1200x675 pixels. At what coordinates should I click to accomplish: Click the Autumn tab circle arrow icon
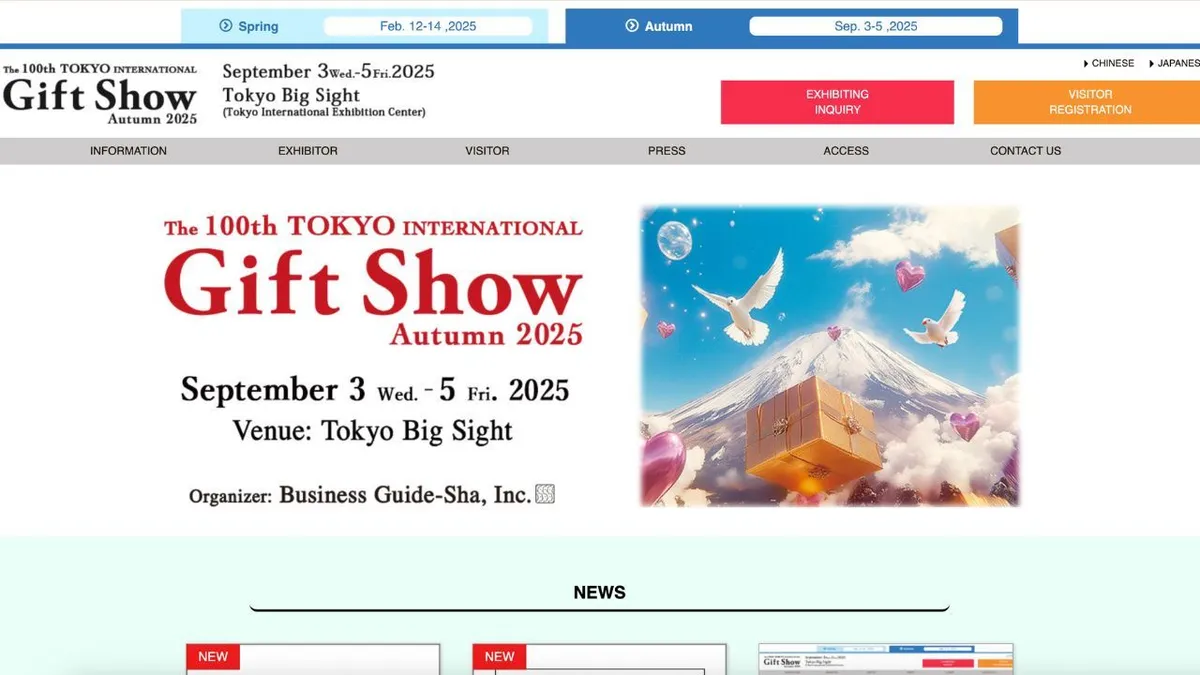[632, 26]
